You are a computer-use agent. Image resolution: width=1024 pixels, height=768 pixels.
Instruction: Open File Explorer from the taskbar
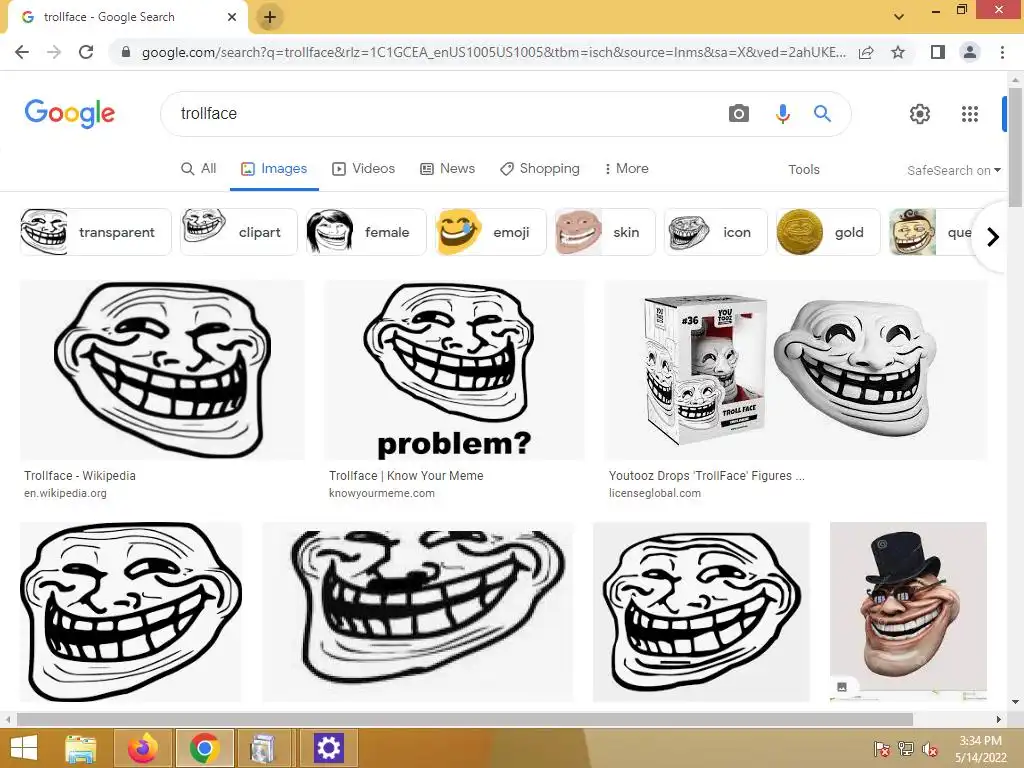pyautogui.click(x=81, y=748)
